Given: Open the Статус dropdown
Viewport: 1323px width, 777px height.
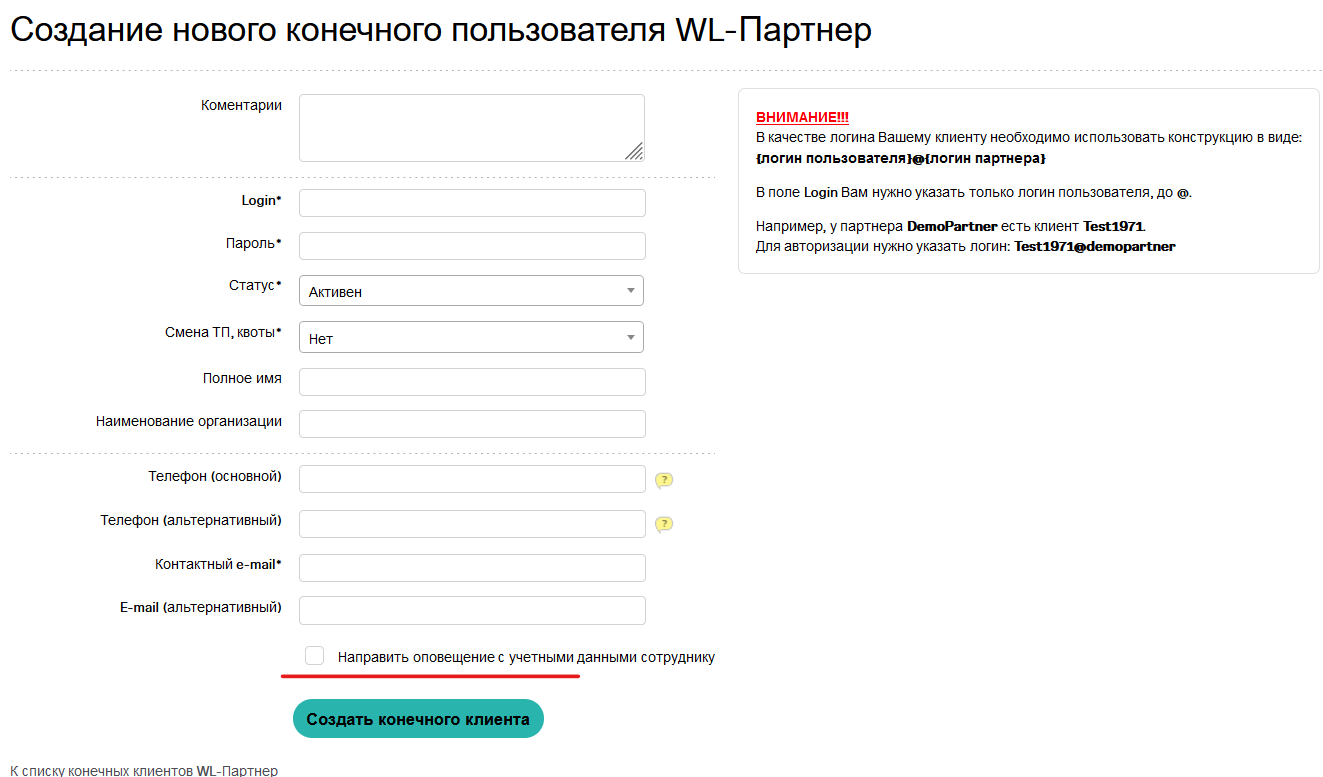Looking at the screenshot, I should [x=470, y=291].
